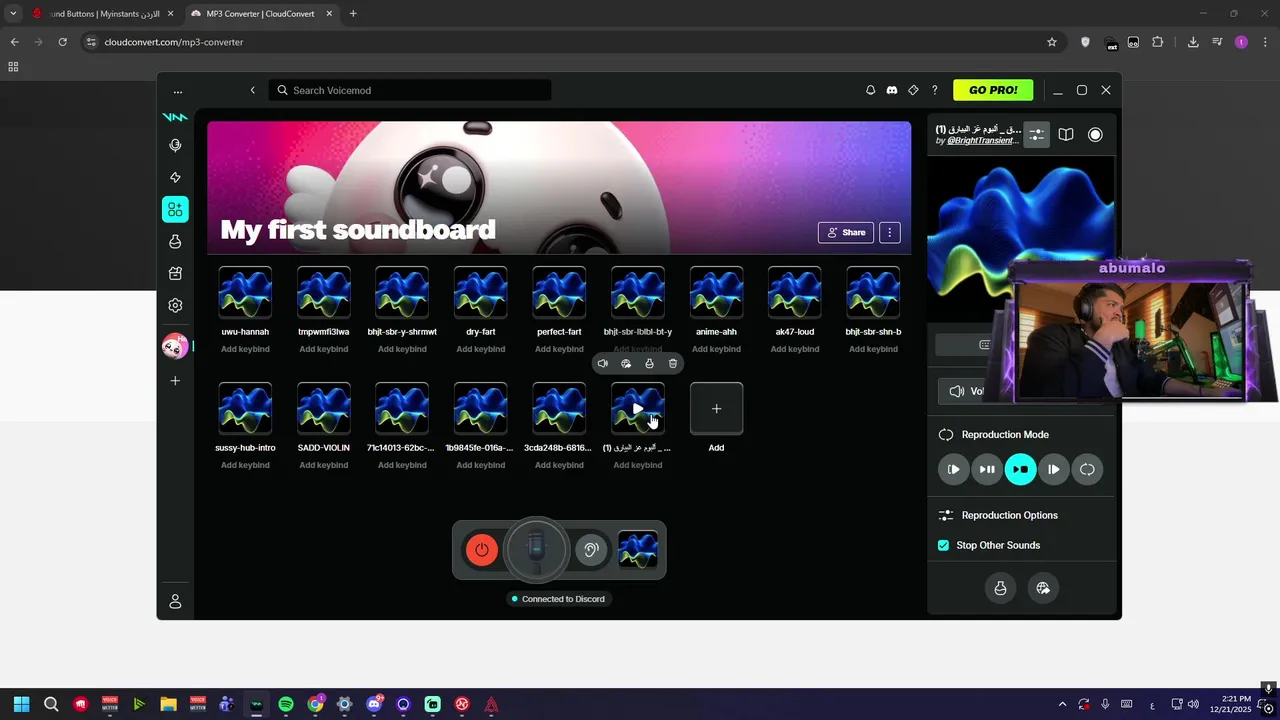Select the highlighted soundboard sidebar icon

click(x=175, y=209)
